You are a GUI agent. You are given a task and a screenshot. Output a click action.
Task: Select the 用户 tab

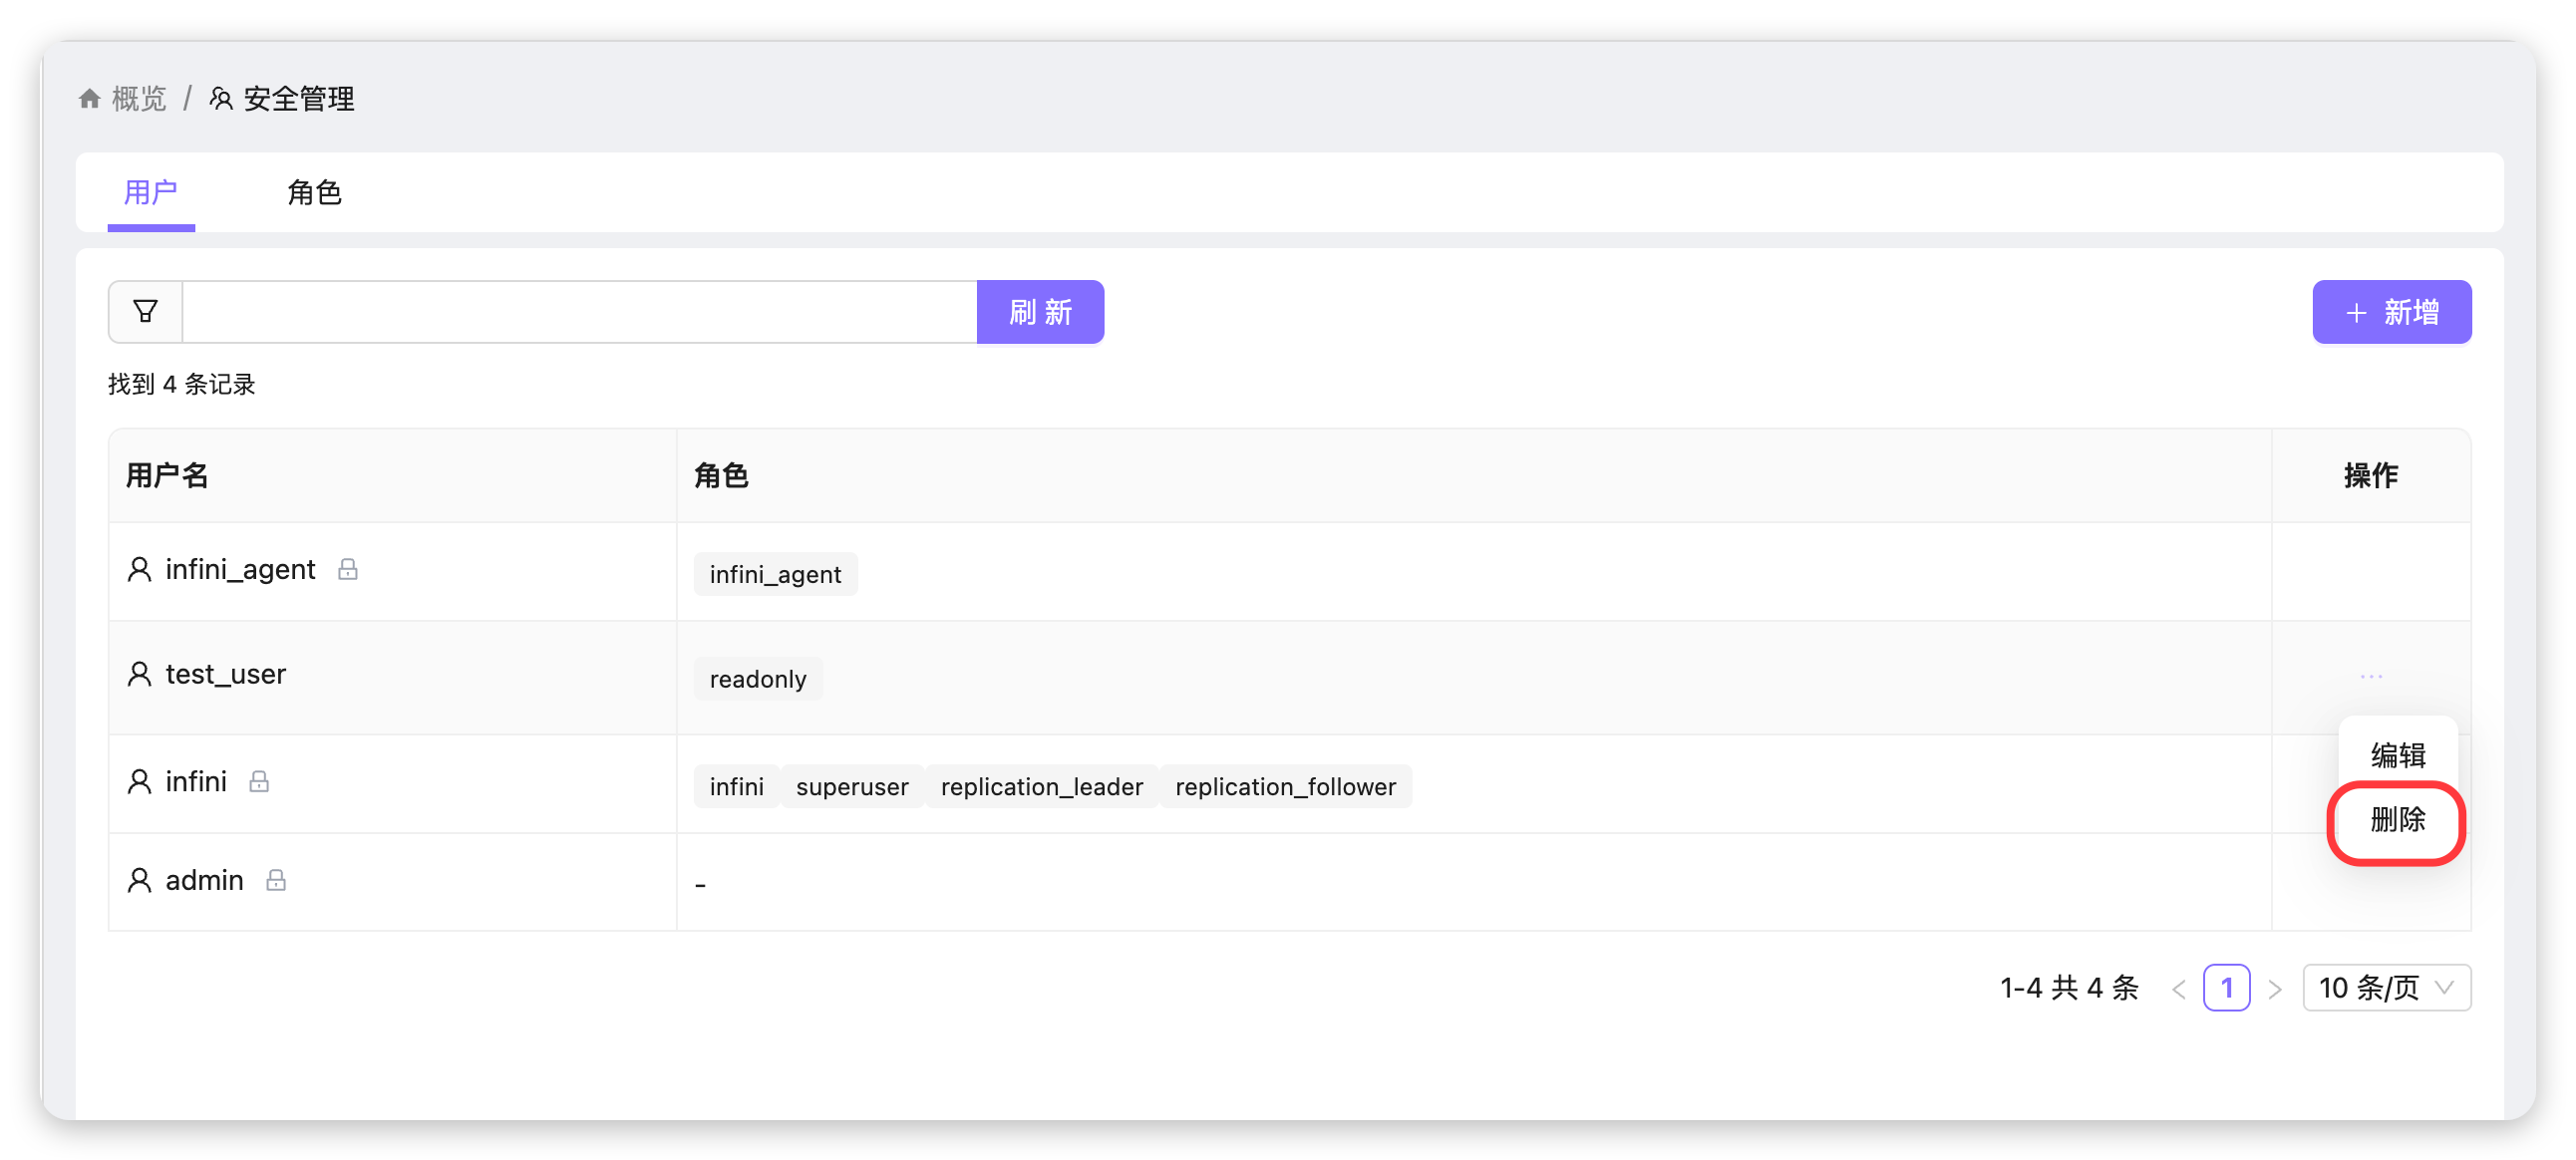point(151,192)
